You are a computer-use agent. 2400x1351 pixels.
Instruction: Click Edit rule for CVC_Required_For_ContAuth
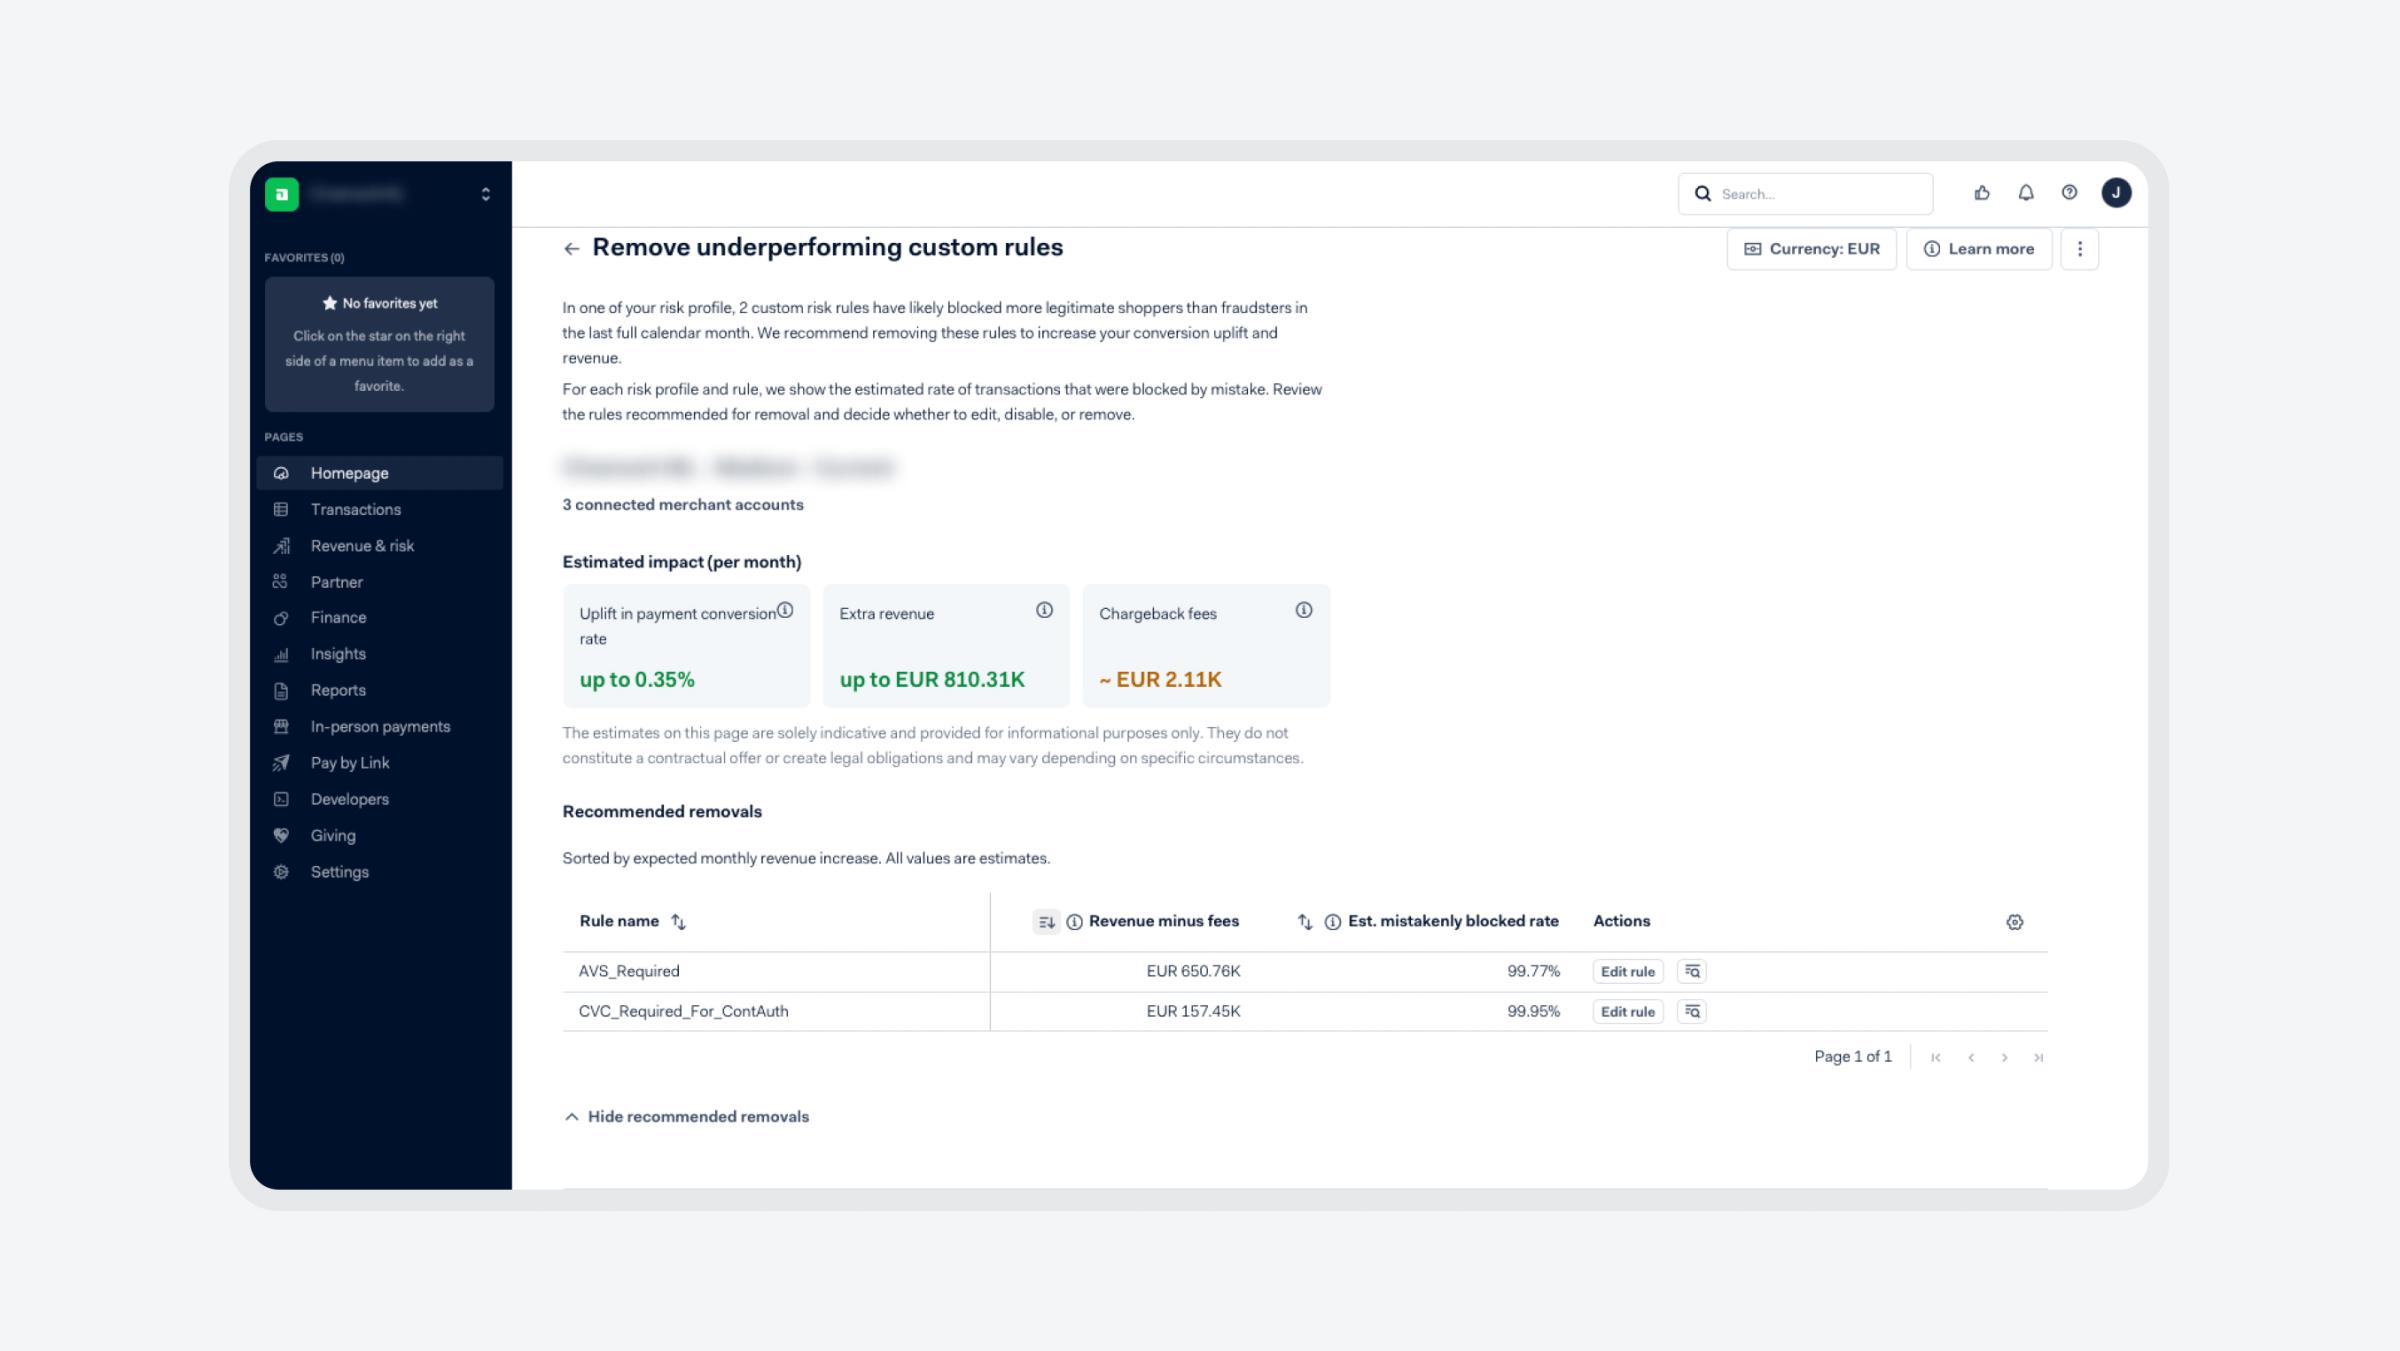[1627, 1012]
